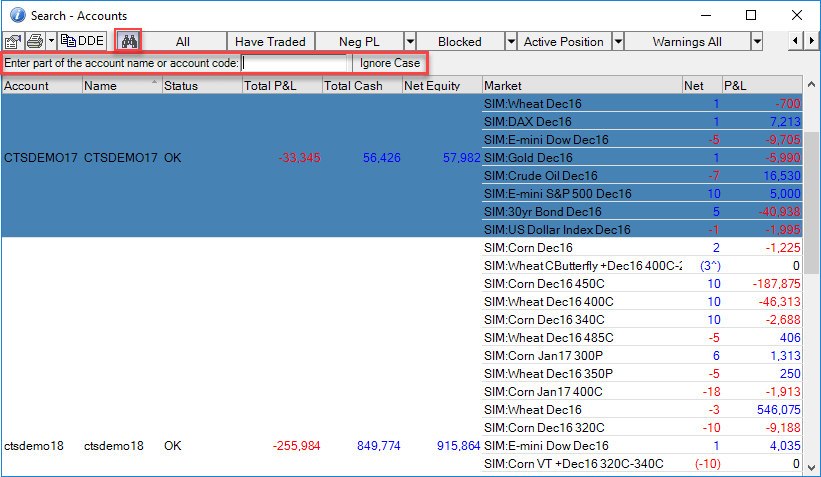Click the binoculars search icon
The height and width of the screenshot is (477, 821).
[128, 41]
